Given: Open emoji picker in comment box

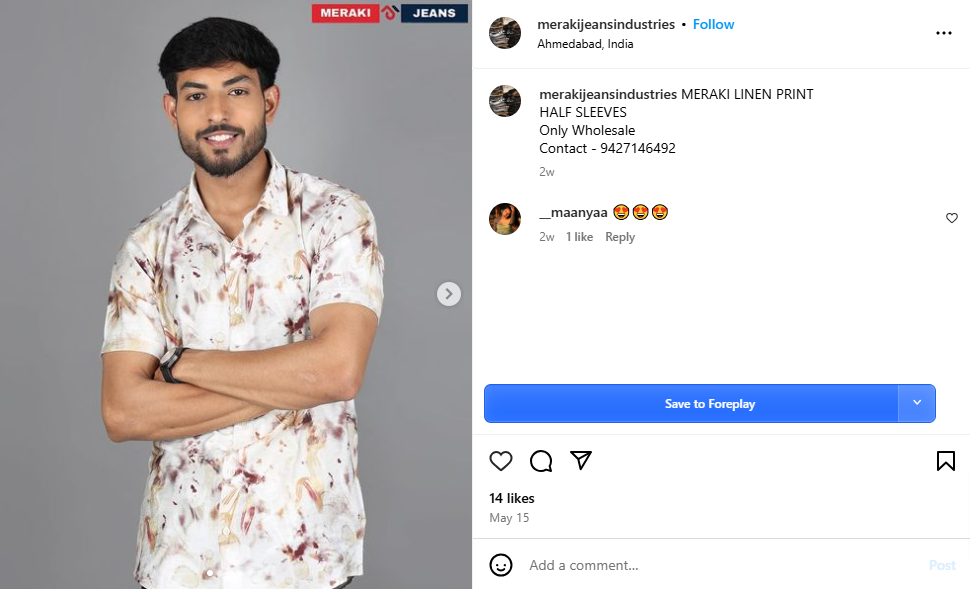Looking at the screenshot, I should click(501, 565).
